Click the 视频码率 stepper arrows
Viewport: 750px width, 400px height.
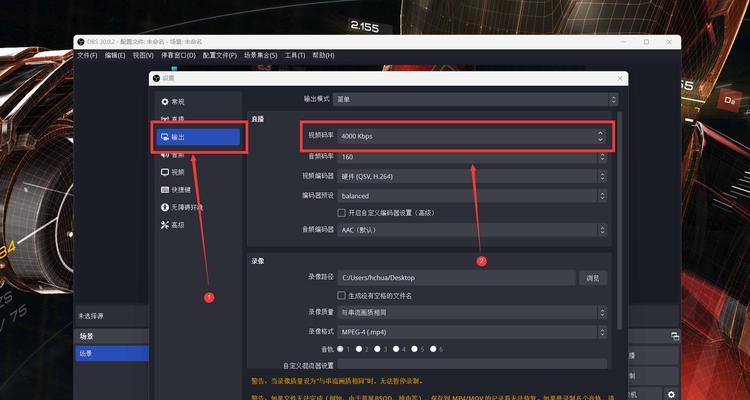(600, 136)
